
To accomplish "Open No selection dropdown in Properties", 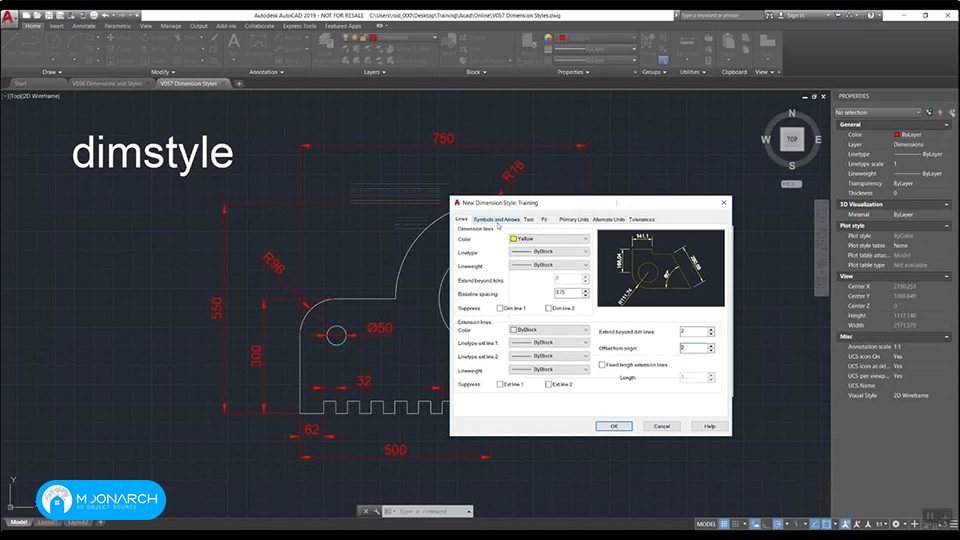I will pos(878,113).
